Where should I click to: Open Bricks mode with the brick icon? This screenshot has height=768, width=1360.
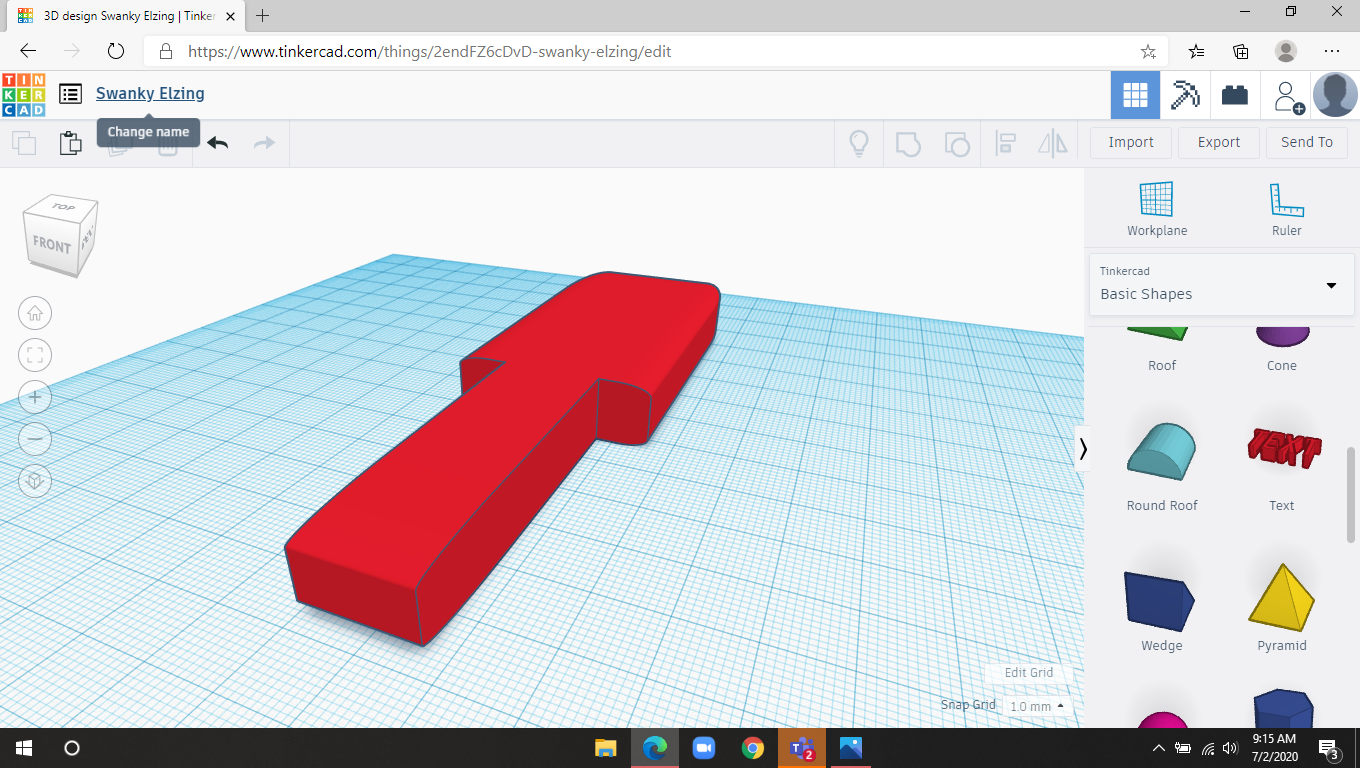click(1235, 95)
